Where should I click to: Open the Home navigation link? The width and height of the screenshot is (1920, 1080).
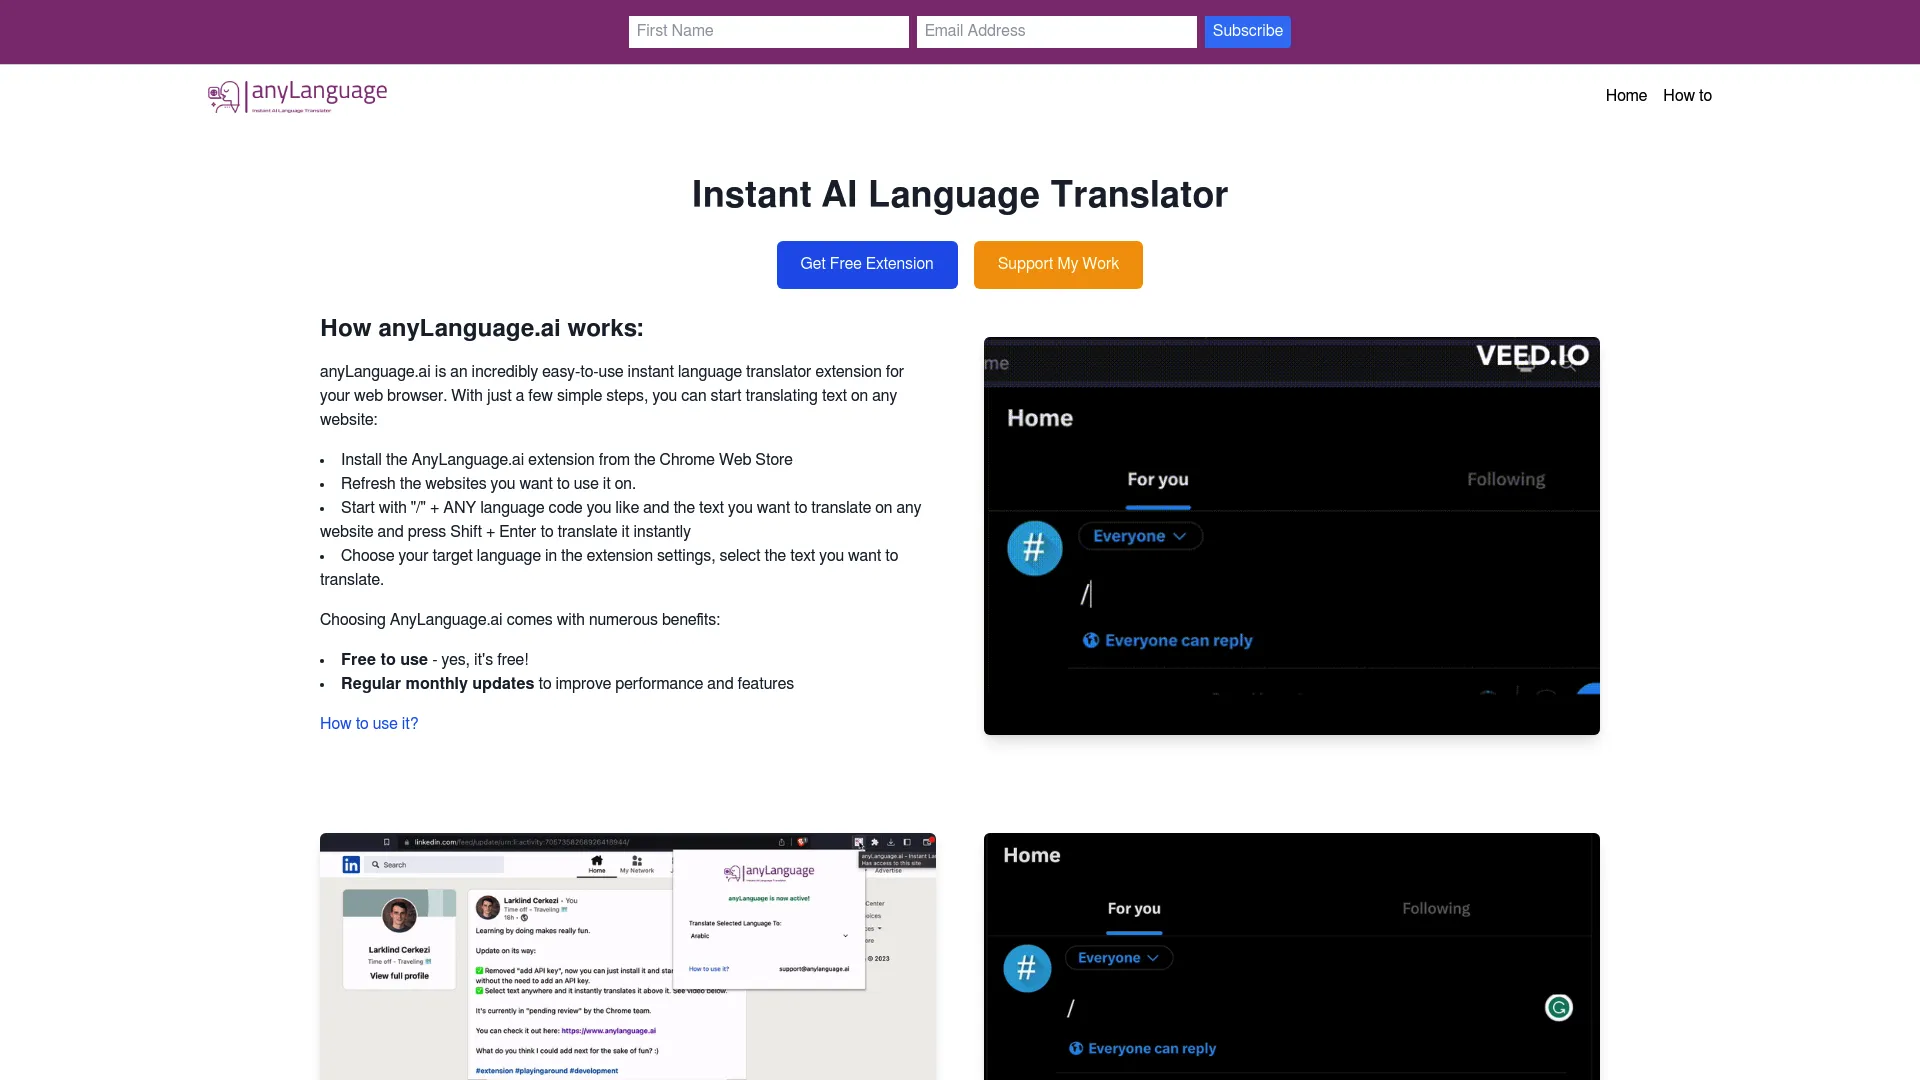pyautogui.click(x=1626, y=96)
